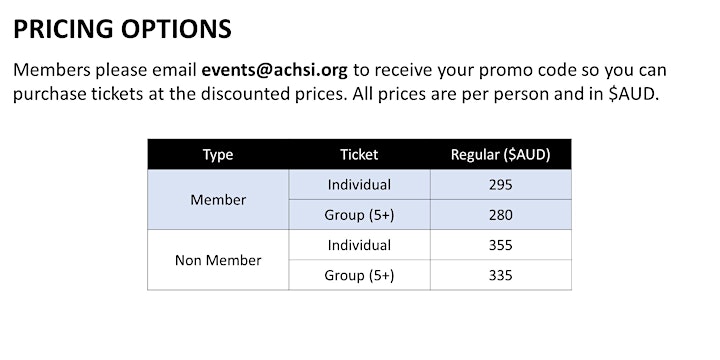Click the Member type cell
This screenshot has height=360, width=720.
218,200
